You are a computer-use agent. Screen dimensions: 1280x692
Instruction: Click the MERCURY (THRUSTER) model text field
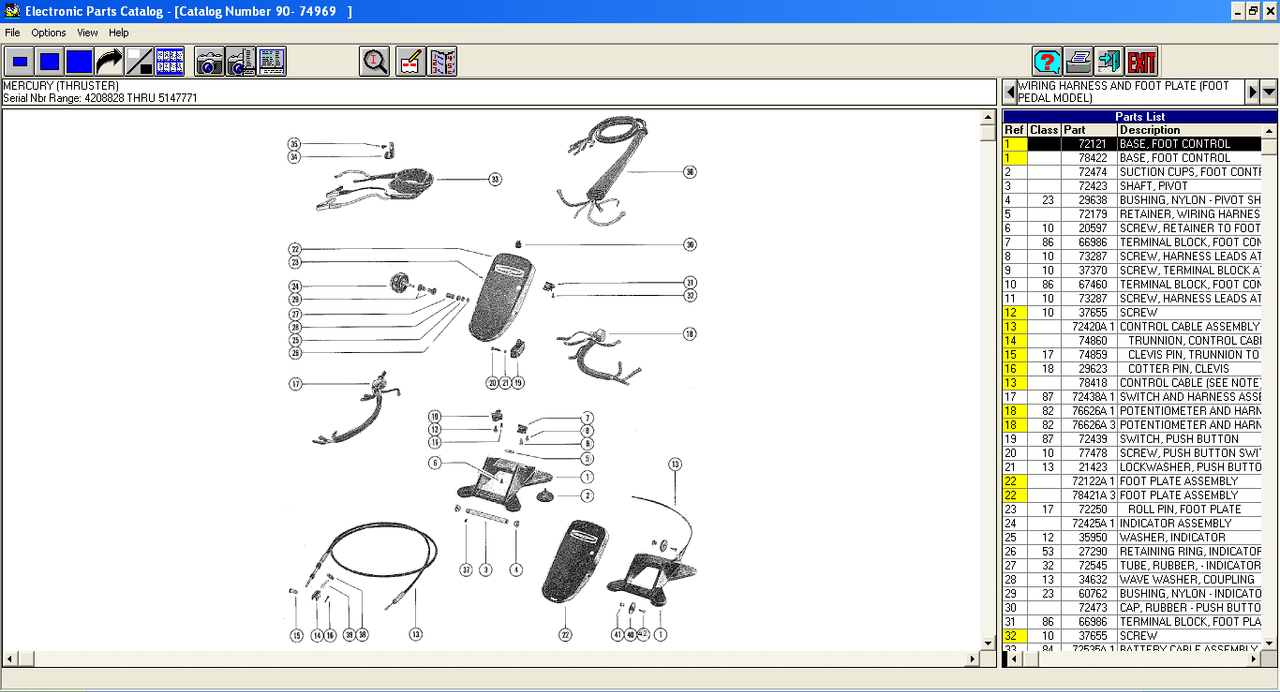(499, 92)
